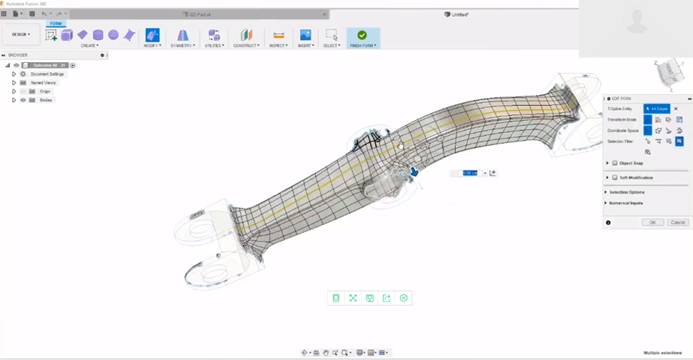
Task: Open the Edit Form modify tool icon
Action: click(x=152, y=35)
